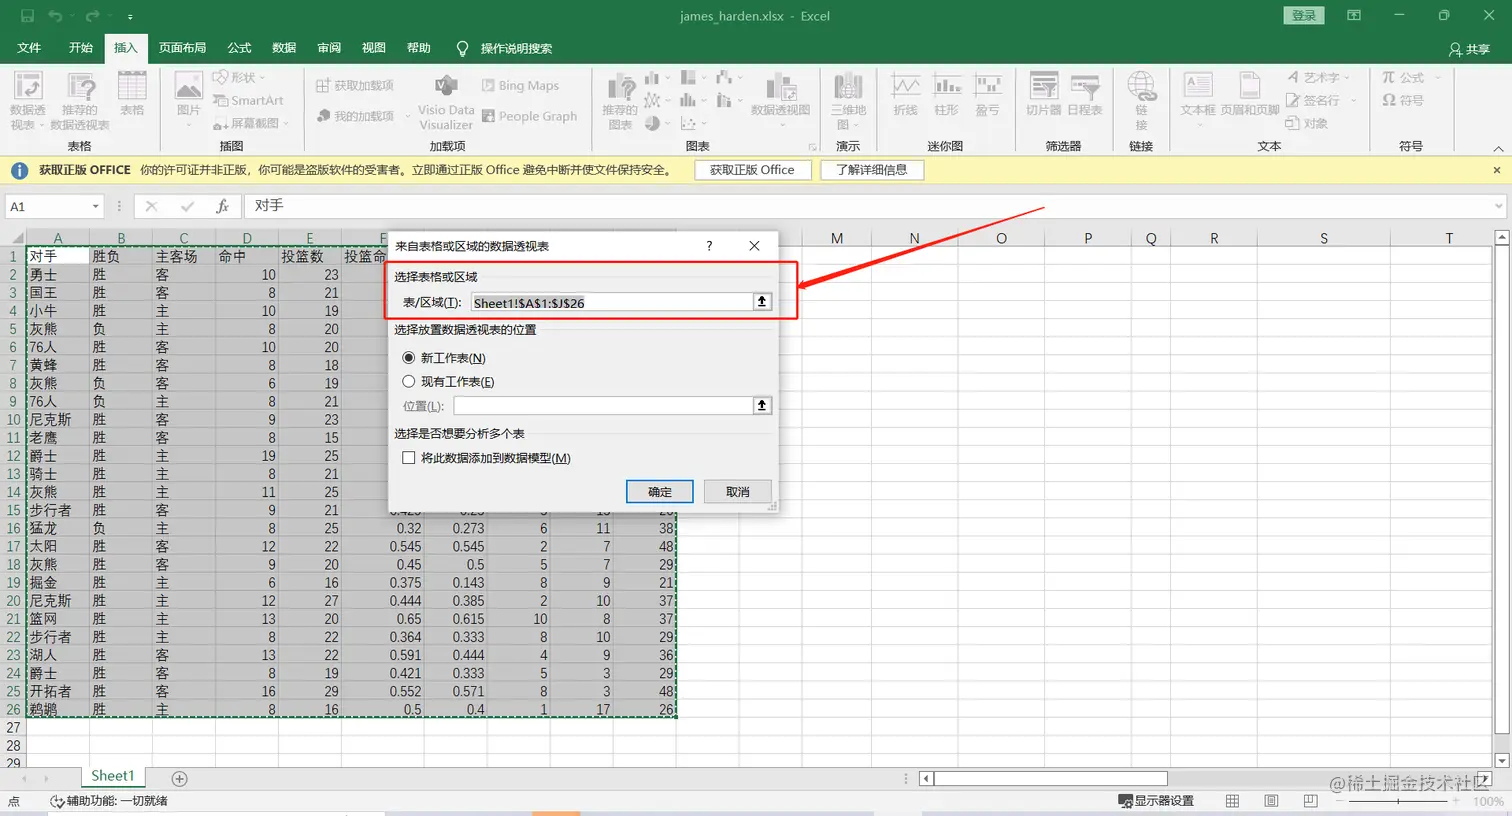Open the 屏幕截图 screenshot tool

click(x=249, y=123)
